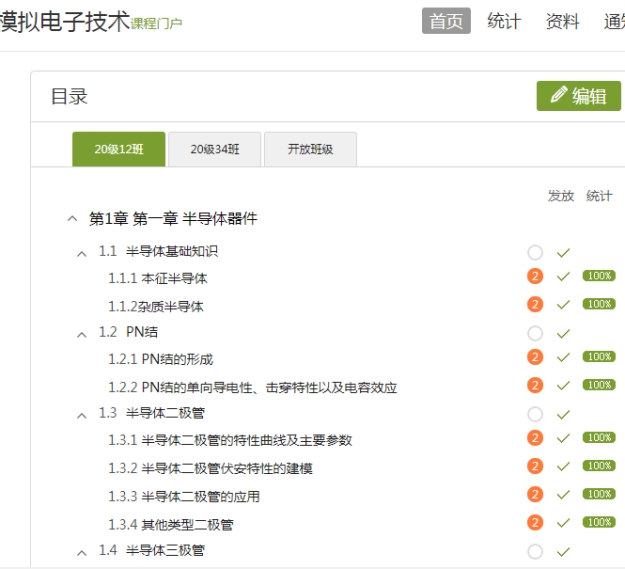Collapse 第1章 半导体器件 chapter

tap(72, 219)
